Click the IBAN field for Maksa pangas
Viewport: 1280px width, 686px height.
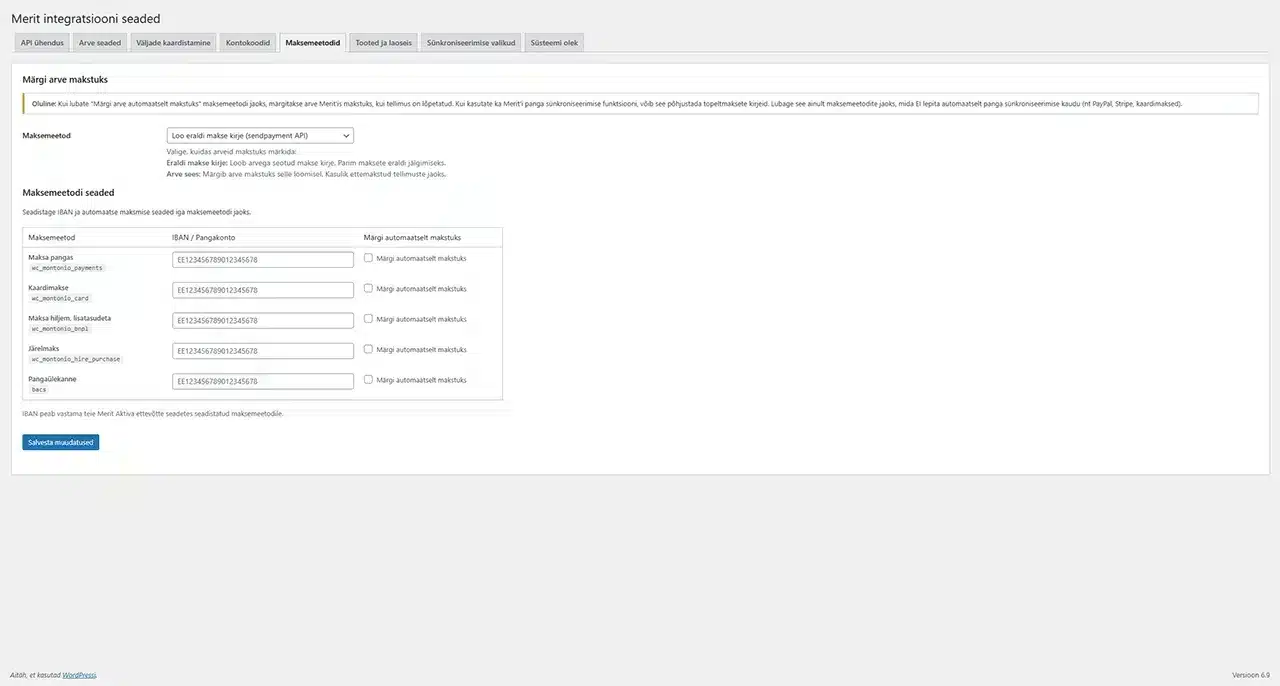(x=263, y=259)
